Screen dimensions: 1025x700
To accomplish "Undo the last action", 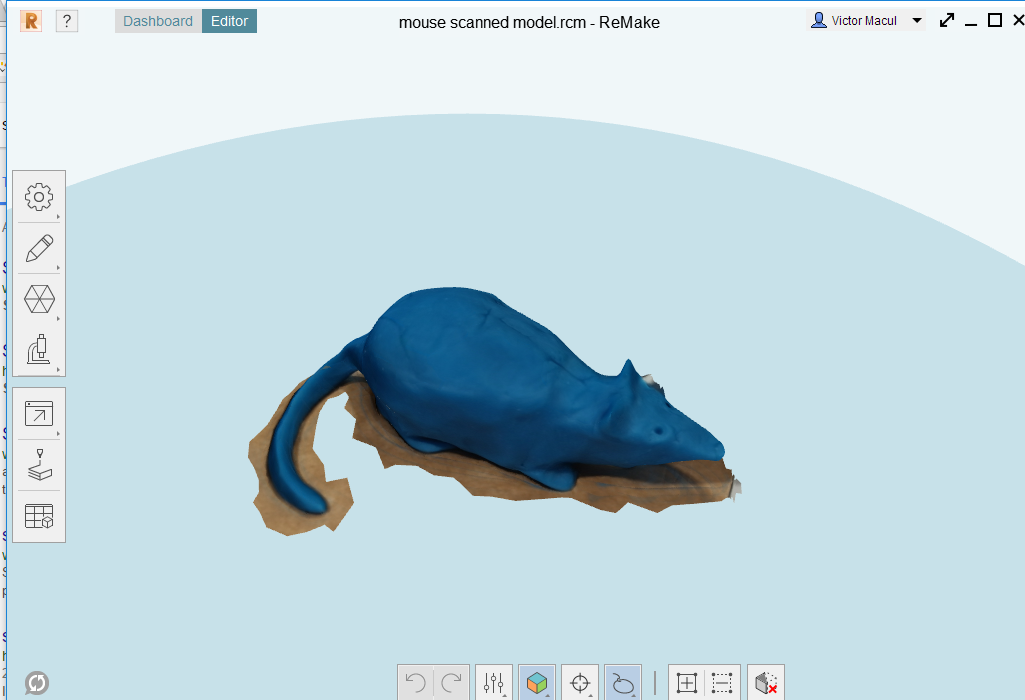I will point(416,683).
